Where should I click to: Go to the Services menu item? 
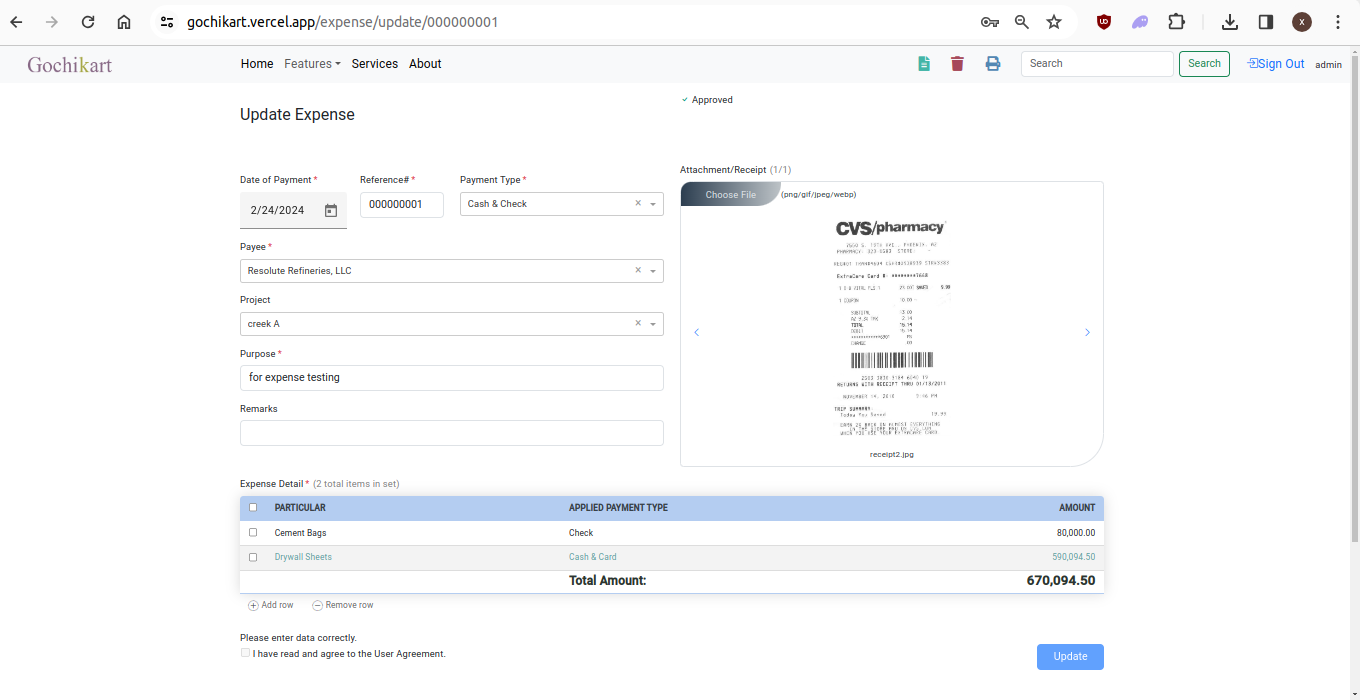coord(374,64)
